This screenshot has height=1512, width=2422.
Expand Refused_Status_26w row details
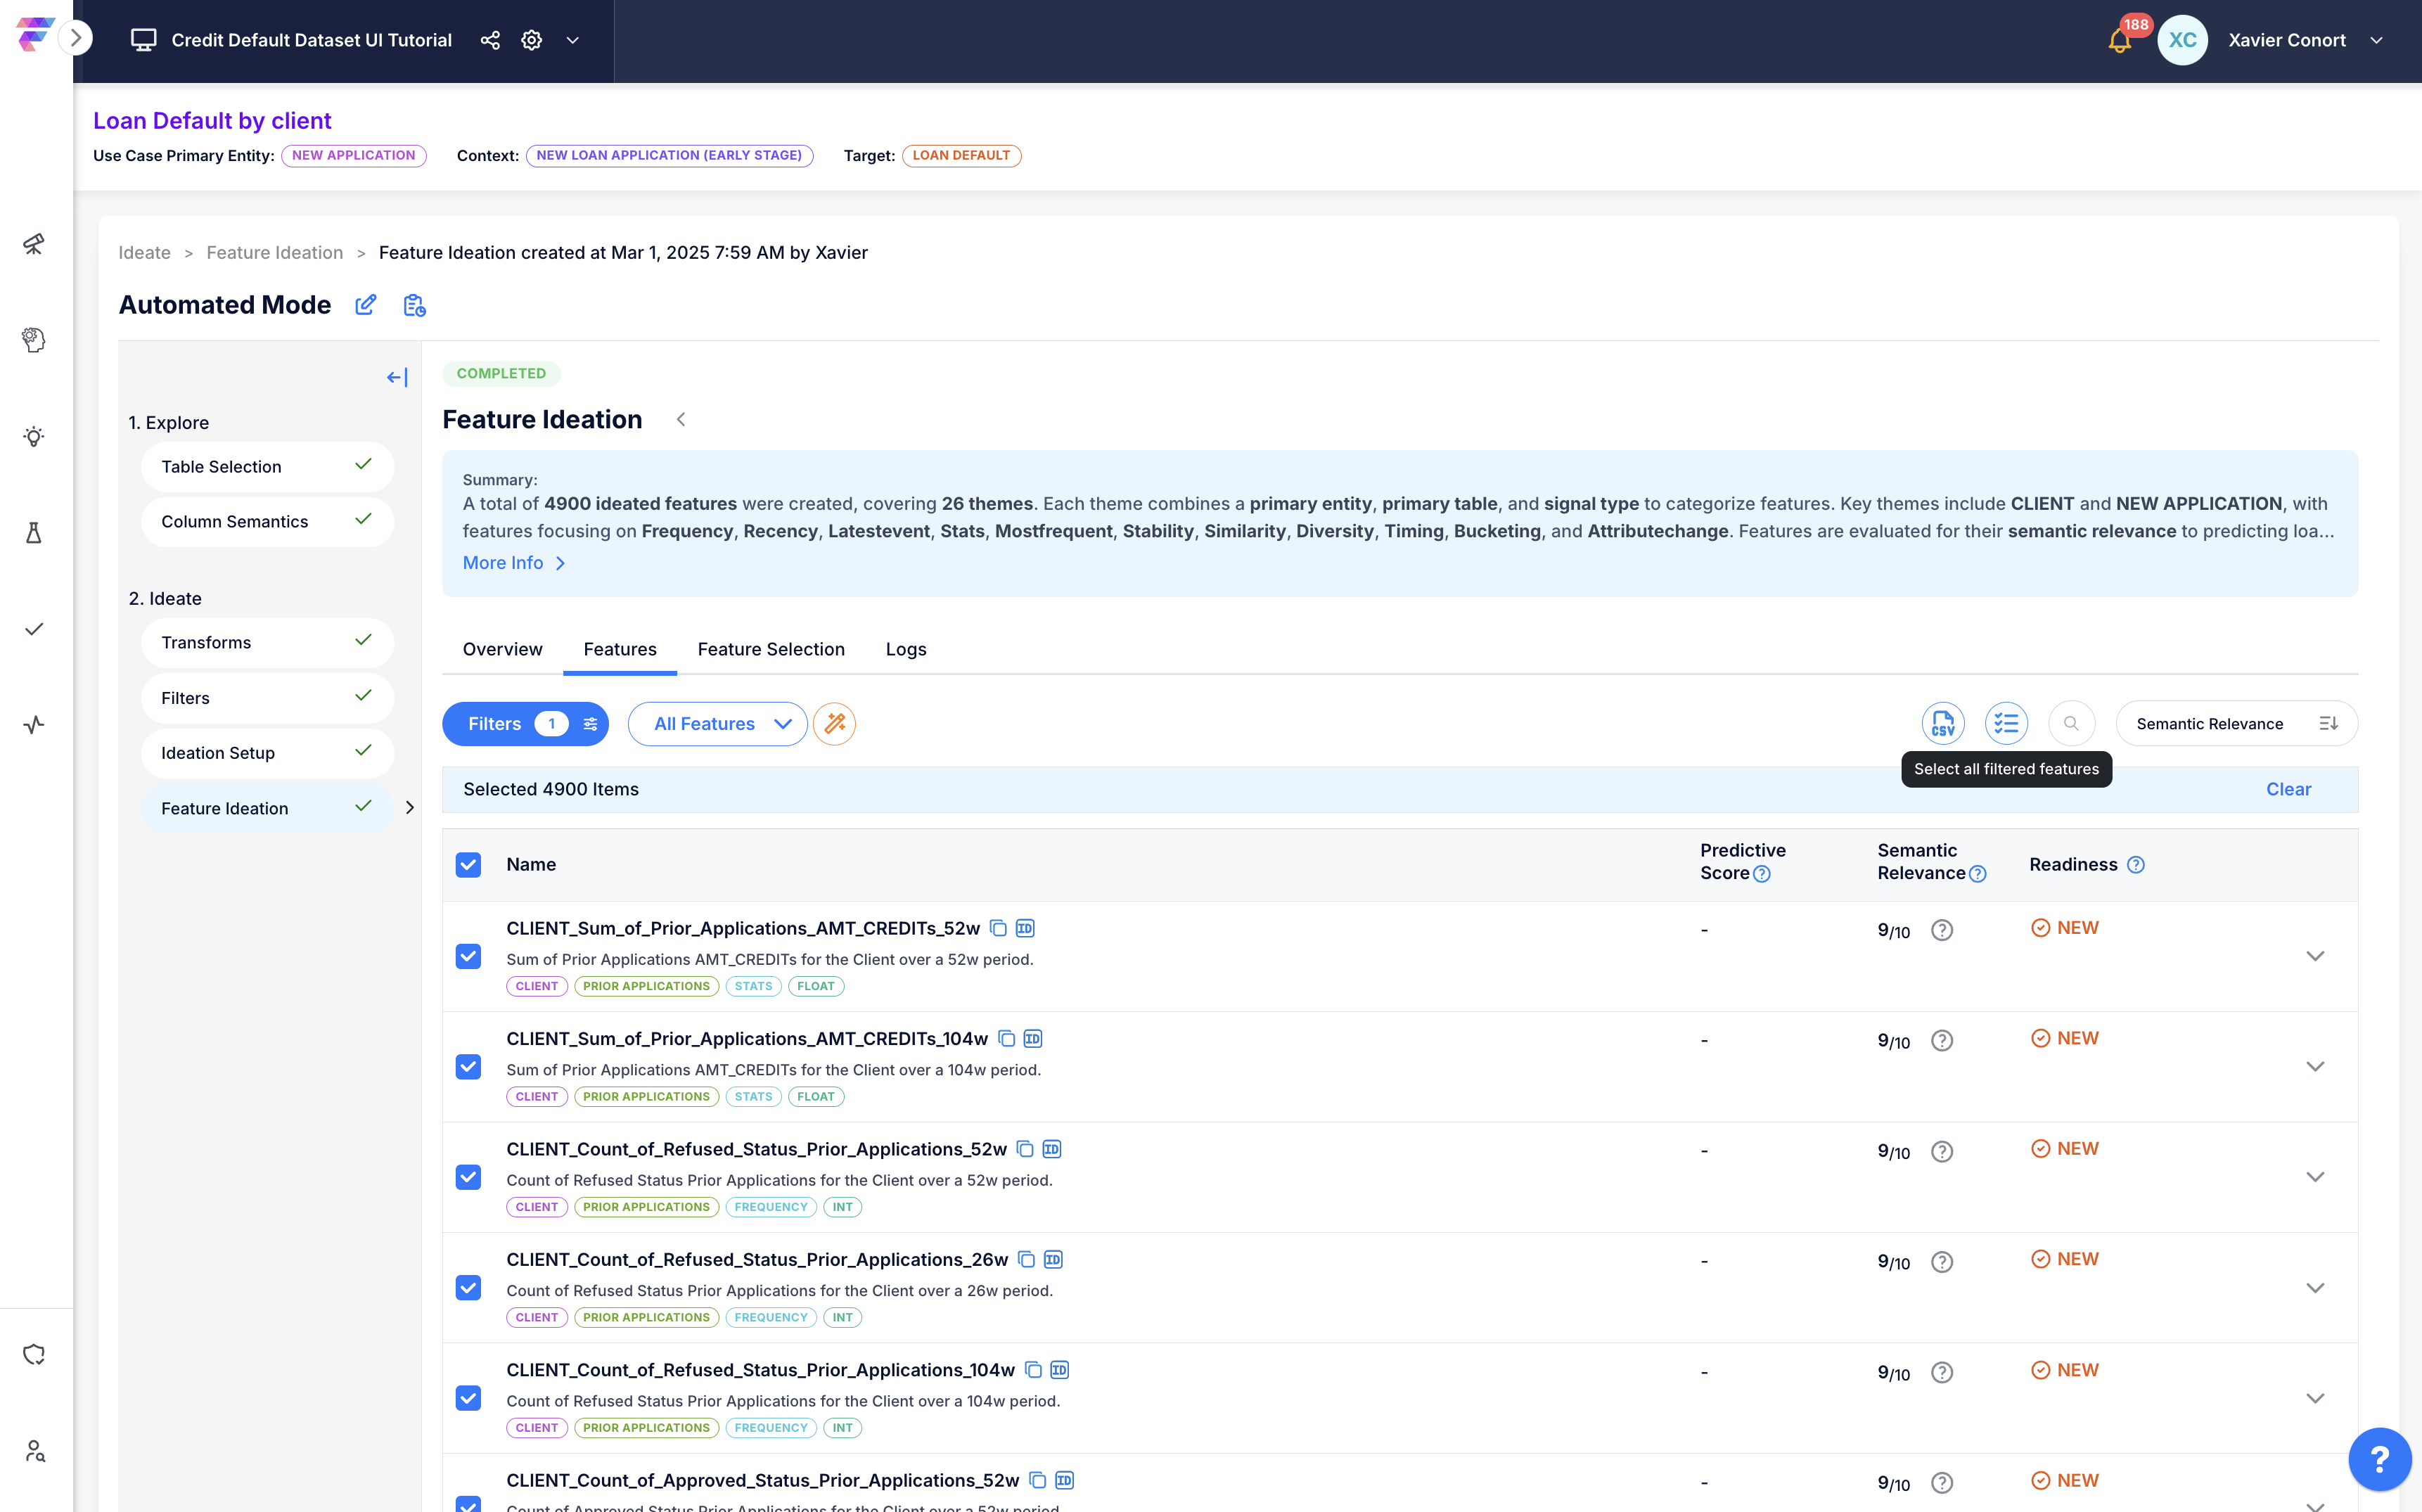coord(2315,1288)
